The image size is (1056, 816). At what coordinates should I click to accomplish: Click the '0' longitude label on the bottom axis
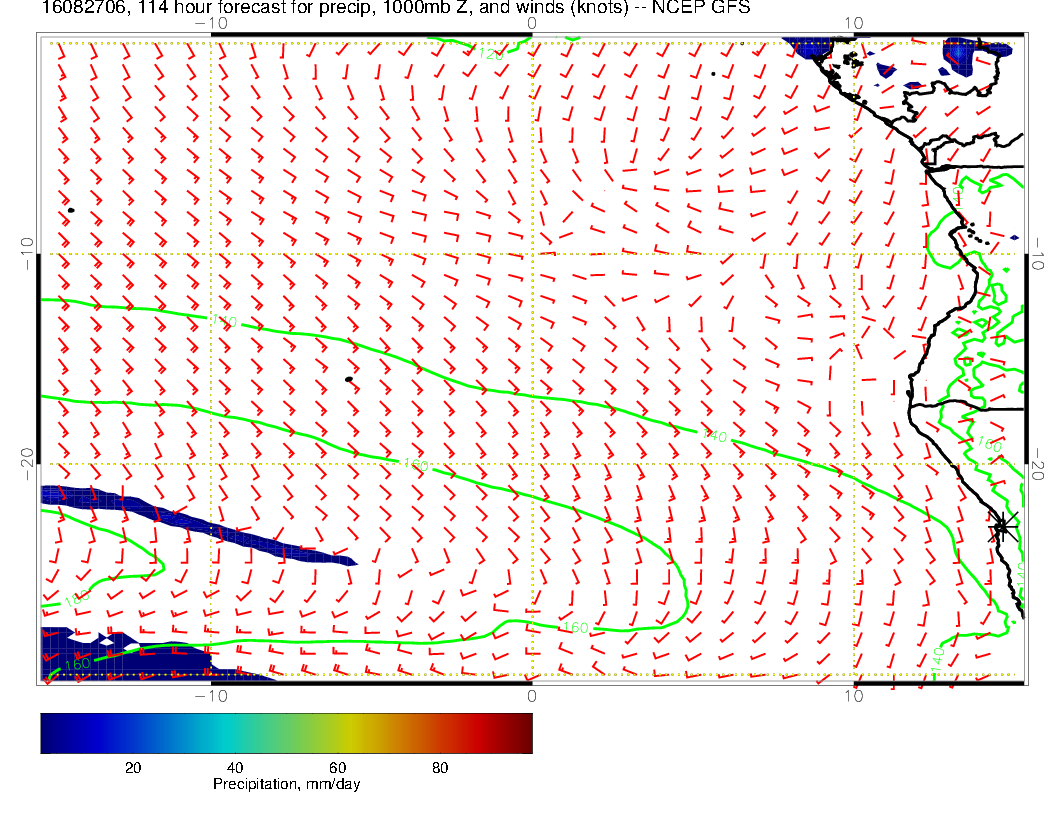(x=531, y=695)
